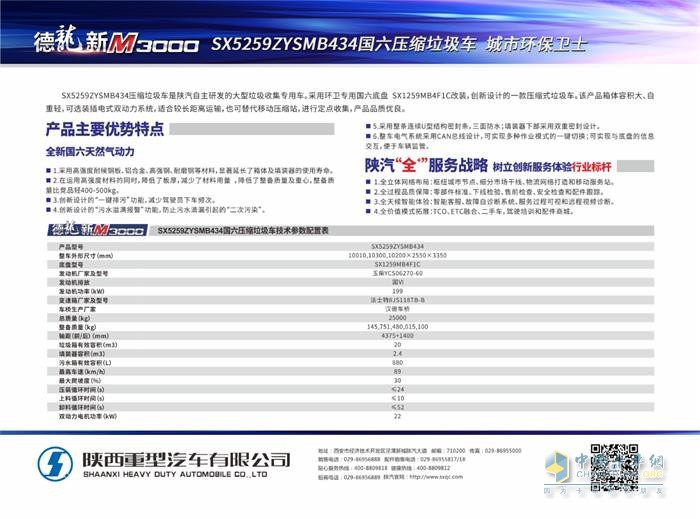700x519 pixels.
Task: Click the company name 陕西重型汽车有限公司
Action: point(186,459)
